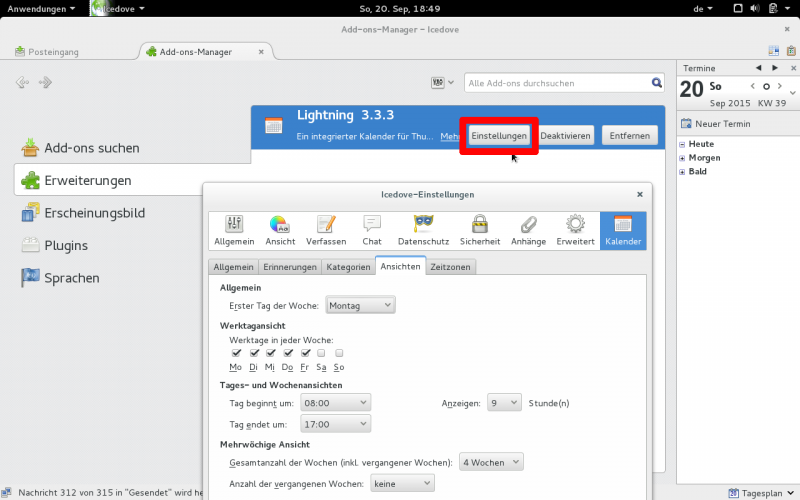Expand the Morgen events group
This screenshot has height=500, width=800.
pos(682,158)
